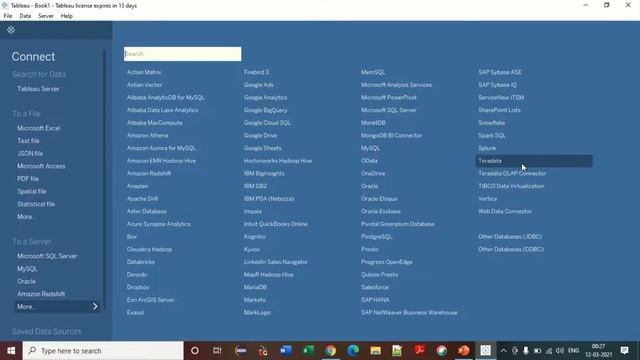Select Firebird 3 connector

point(256,72)
